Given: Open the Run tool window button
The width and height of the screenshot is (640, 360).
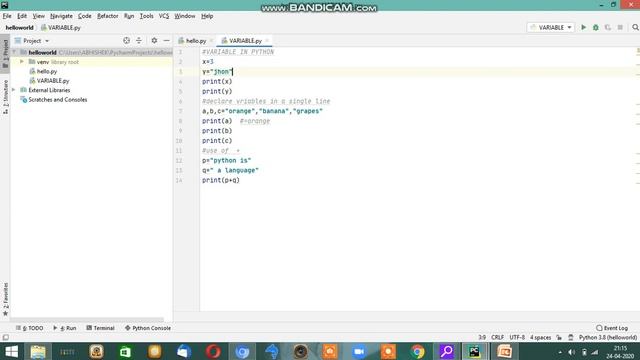Looking at the screenshot, I should 65,328.
